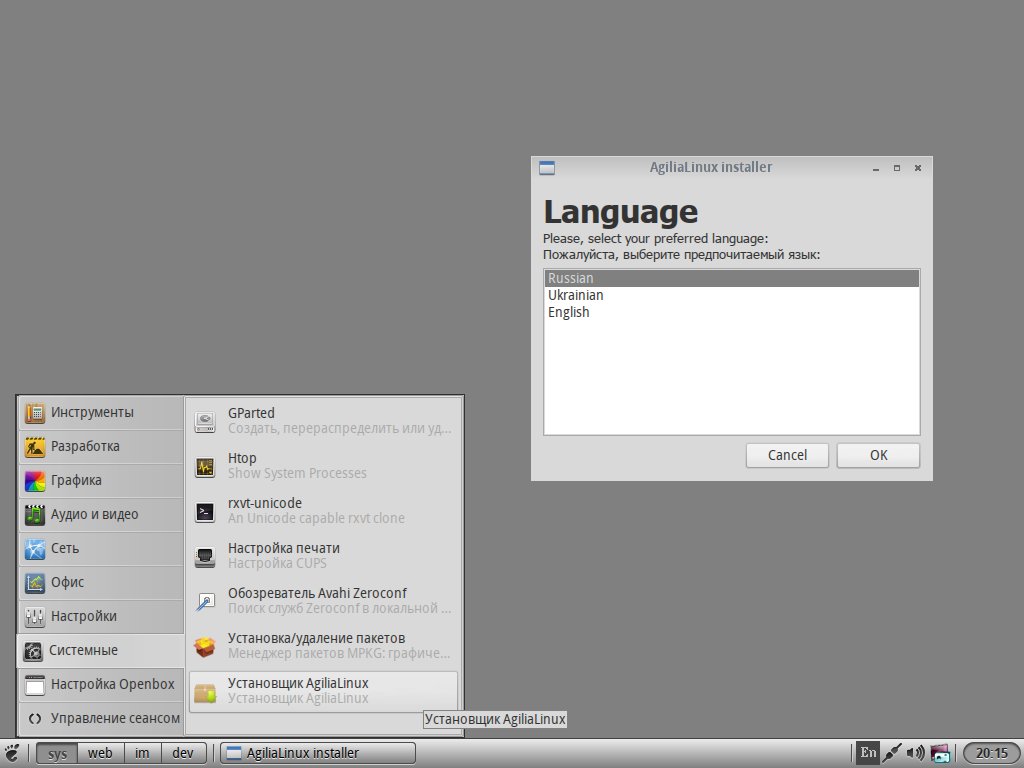
Task: Toggle the En keyboard layout indicator
Action: point(868,753)
